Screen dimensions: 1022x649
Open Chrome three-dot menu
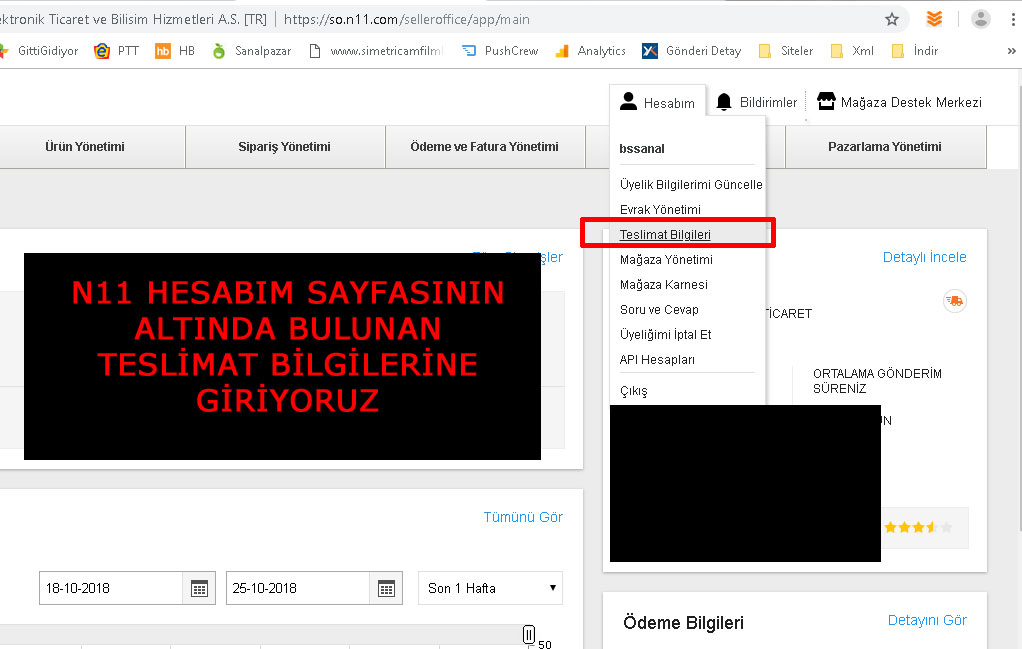pos(1013,19)
